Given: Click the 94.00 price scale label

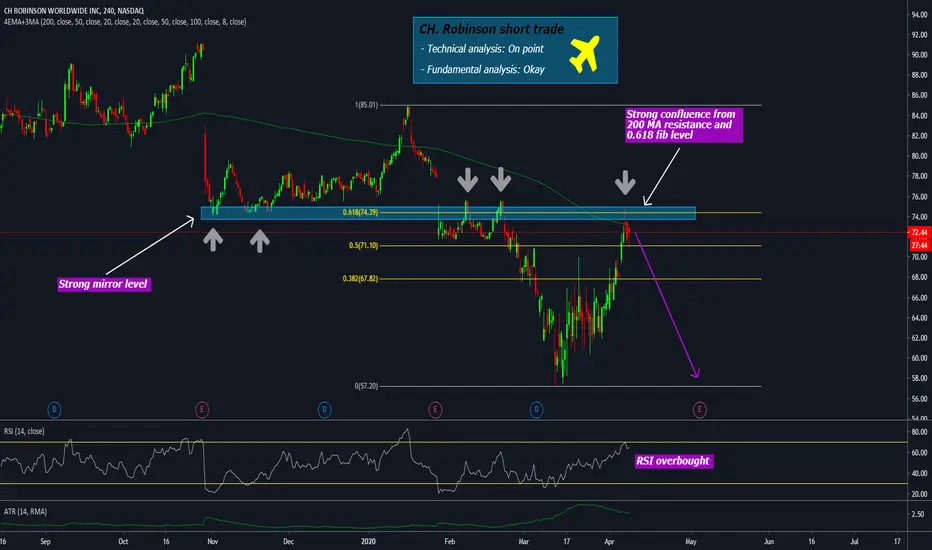Looking at the screenshot, I should click(x=919, y=14).
